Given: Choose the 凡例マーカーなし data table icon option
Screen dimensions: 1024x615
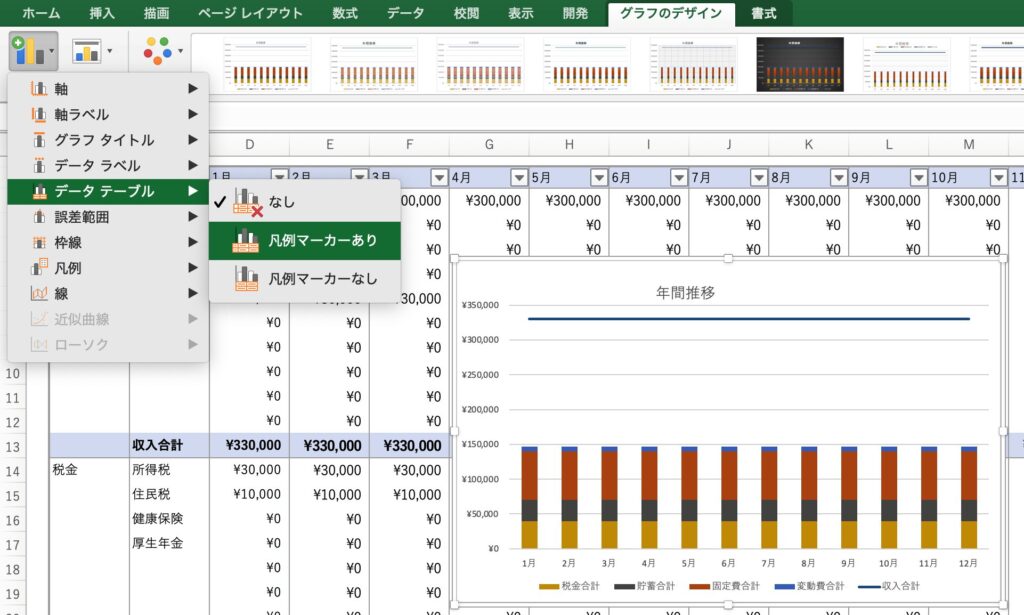Looking at the screenshot, I should tap(246, 278).
